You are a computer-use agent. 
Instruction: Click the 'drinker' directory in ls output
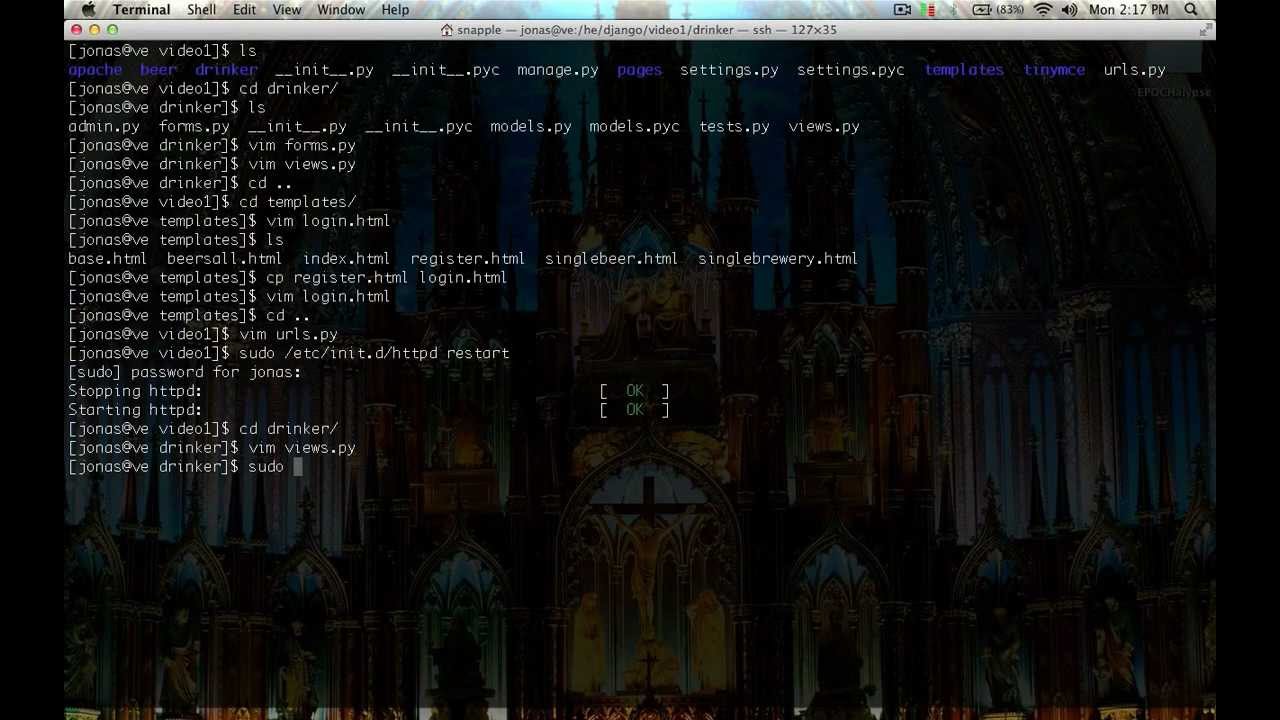point(226,70)
